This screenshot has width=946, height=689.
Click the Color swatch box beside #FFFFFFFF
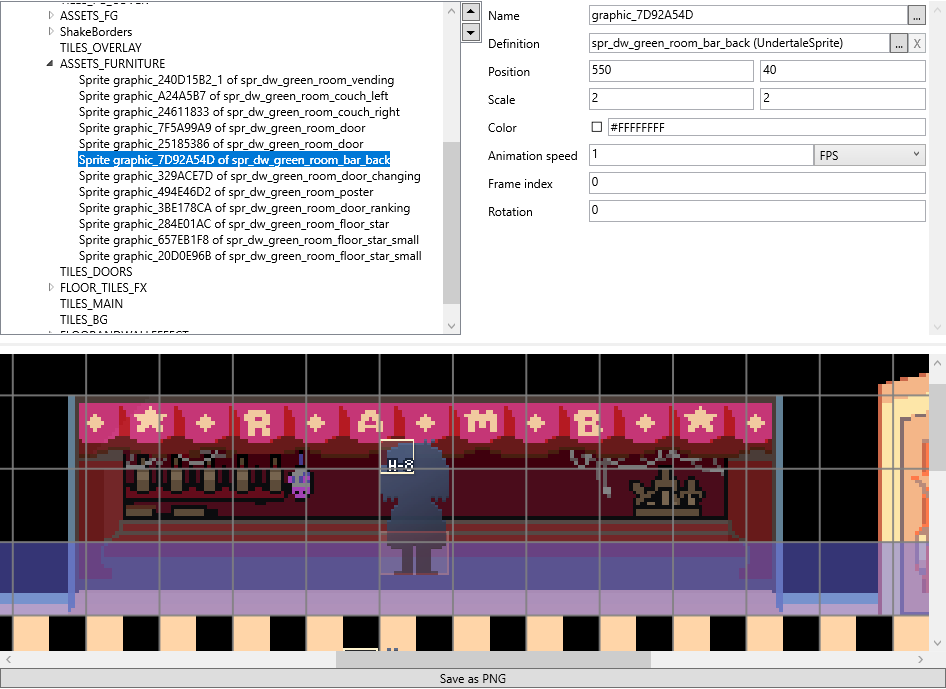click(597, 127)
